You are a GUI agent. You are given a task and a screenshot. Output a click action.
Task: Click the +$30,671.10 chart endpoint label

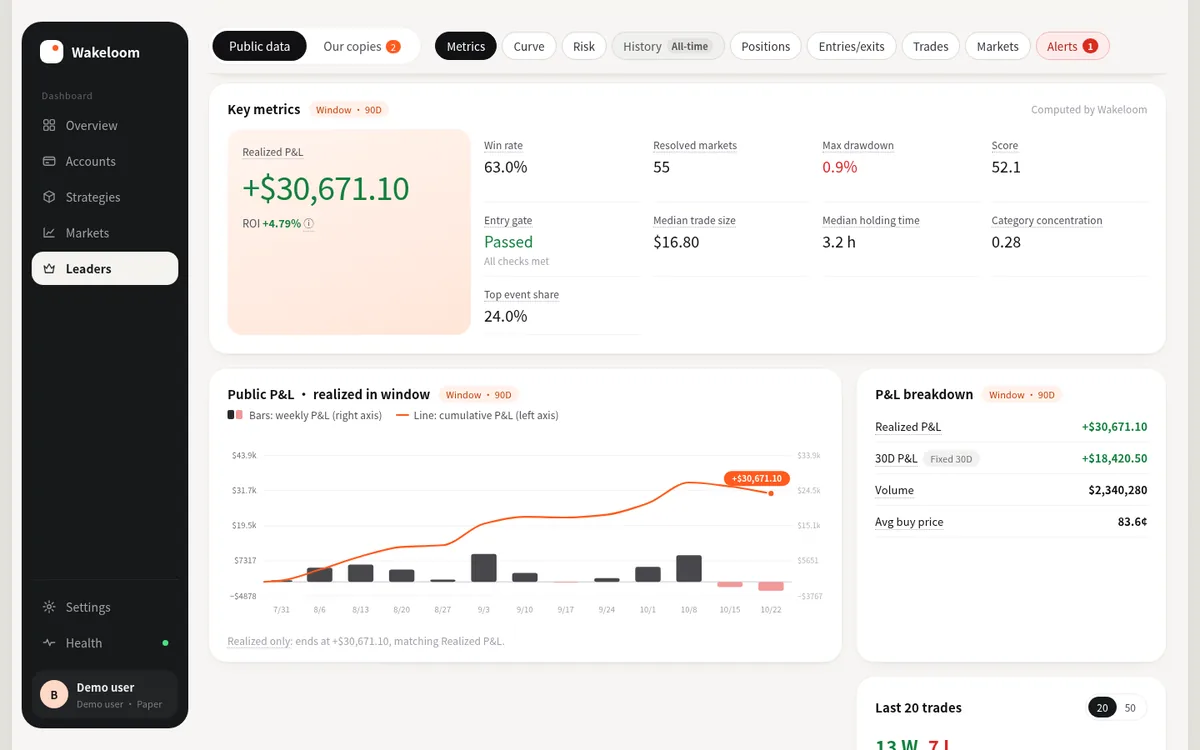click(757, 478)
